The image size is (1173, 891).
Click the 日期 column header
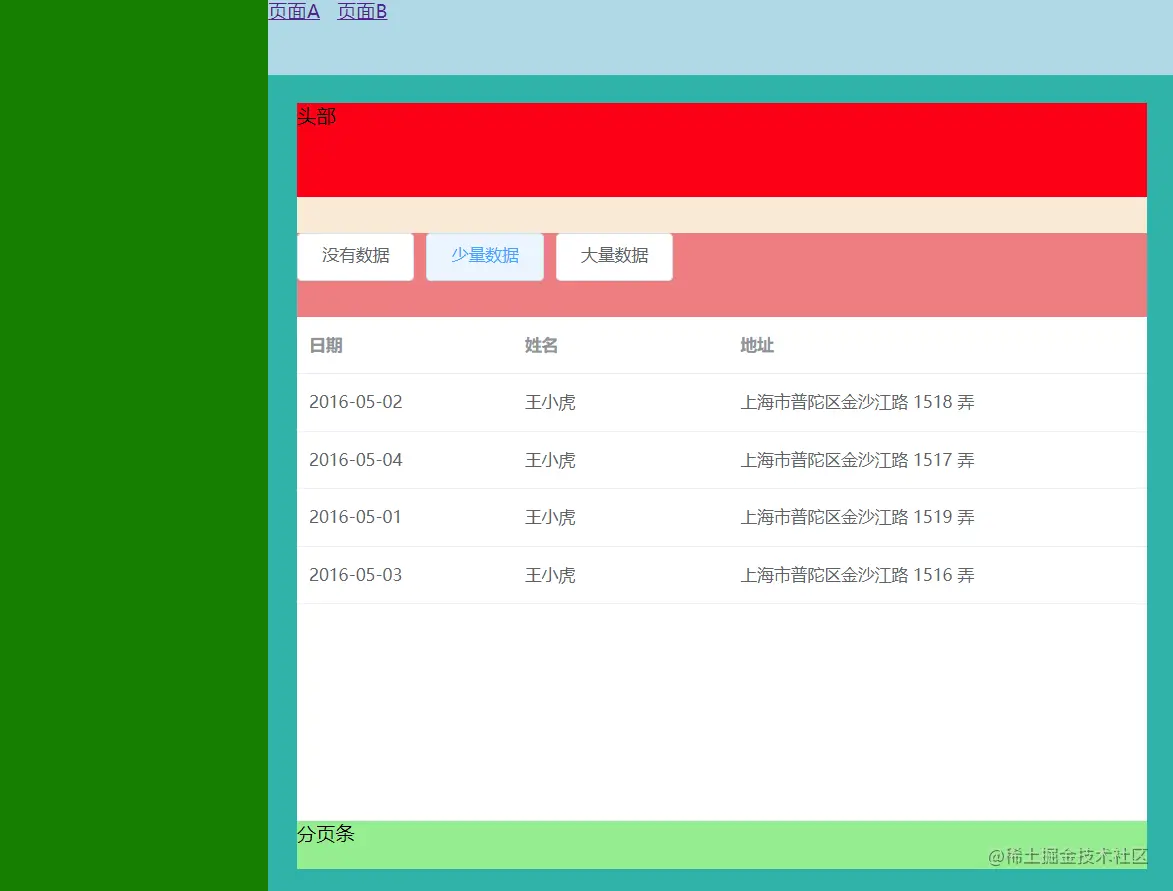(x=326, y=346)
